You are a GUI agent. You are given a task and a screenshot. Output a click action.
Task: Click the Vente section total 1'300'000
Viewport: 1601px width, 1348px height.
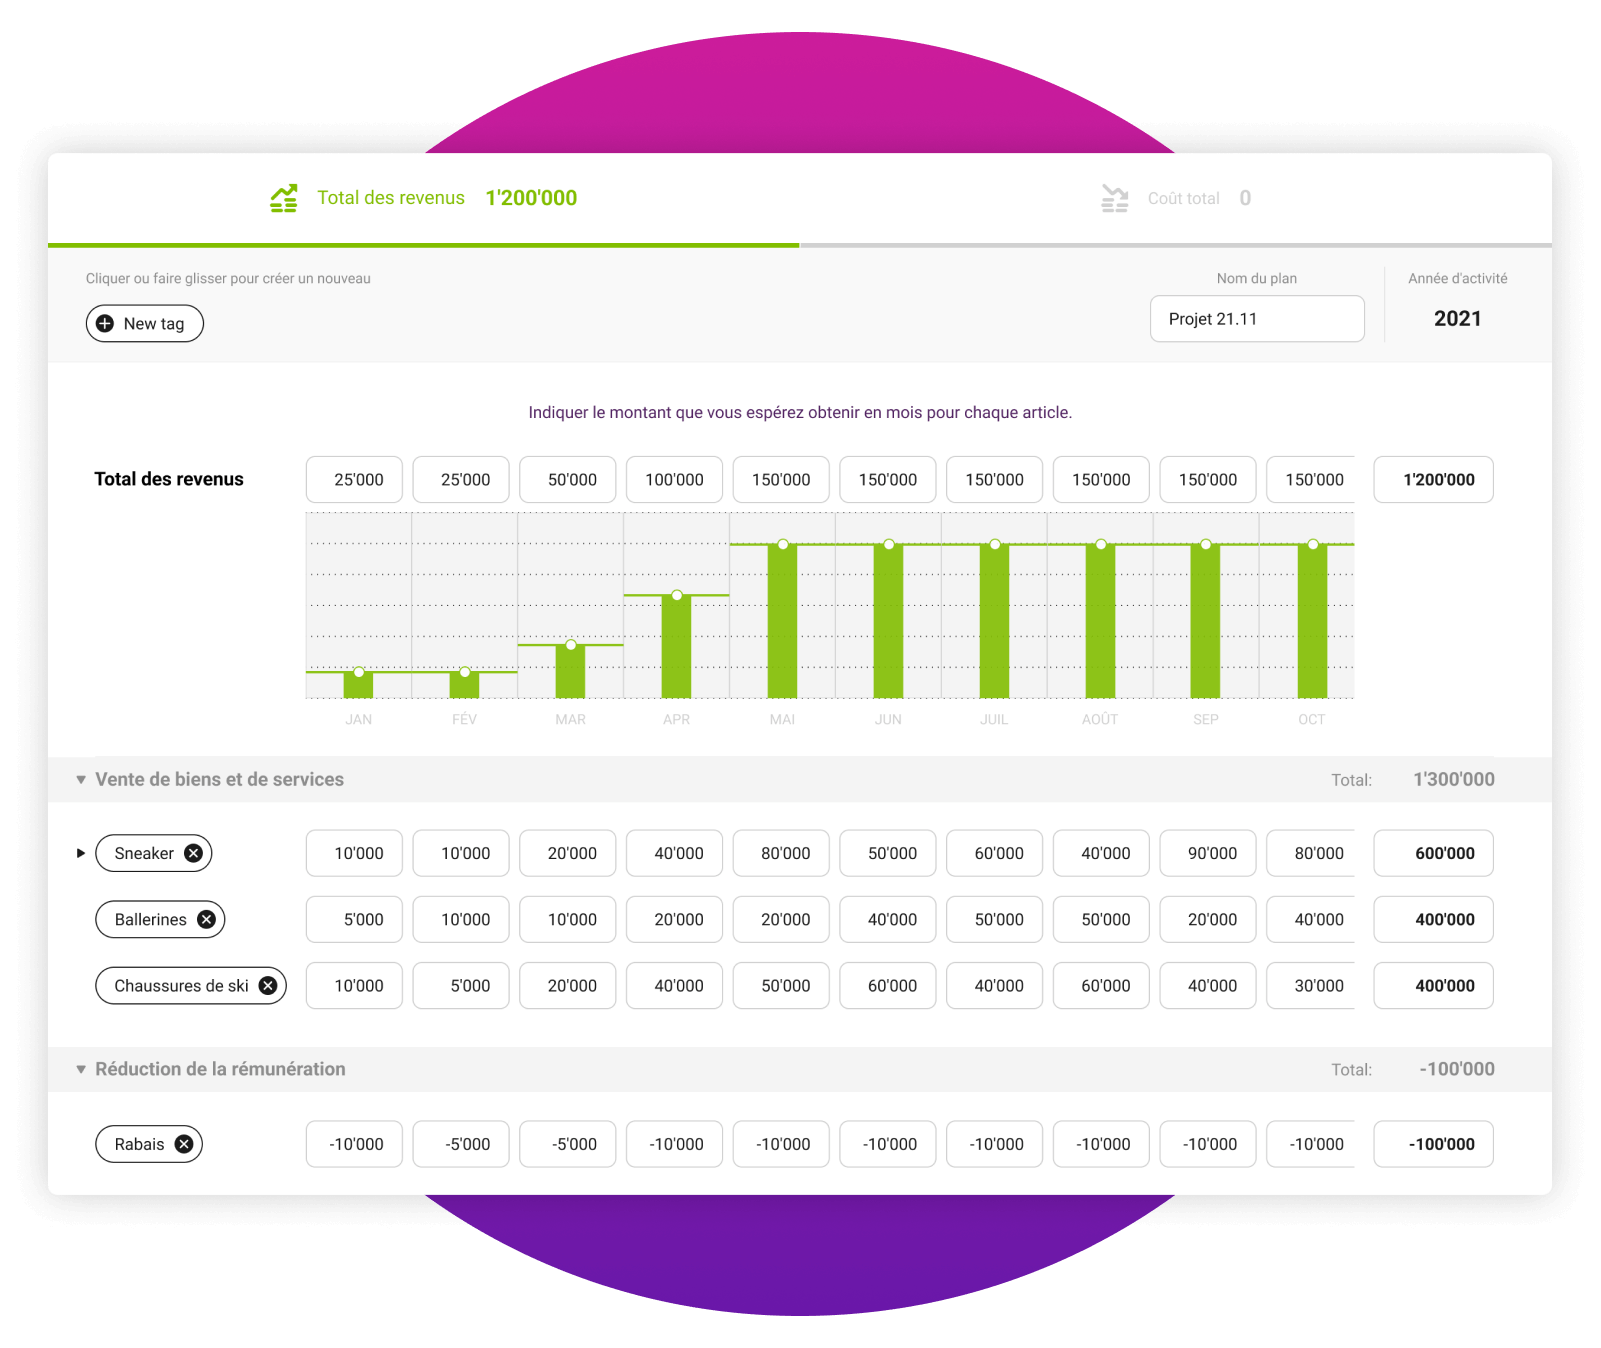click(x=1454, y=780)
